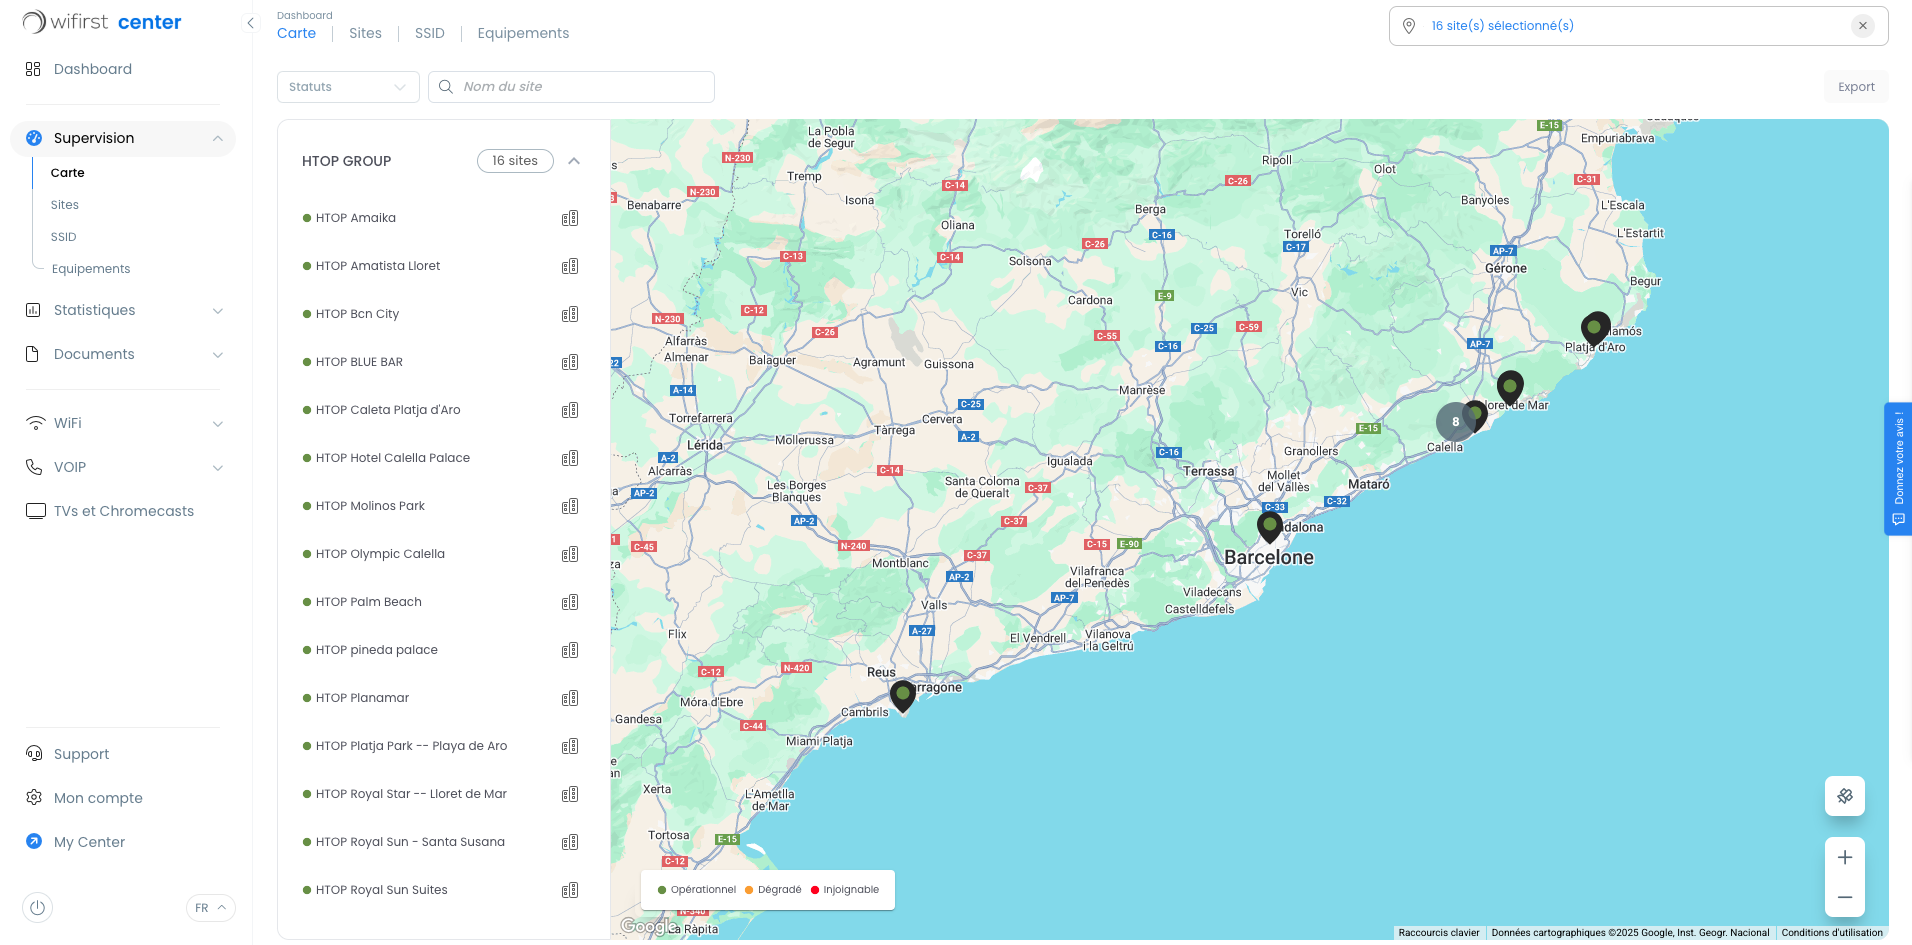Screen dimensions: 1912x945
Task: Zoom in on the map
Action: (x=1845, y=857)
